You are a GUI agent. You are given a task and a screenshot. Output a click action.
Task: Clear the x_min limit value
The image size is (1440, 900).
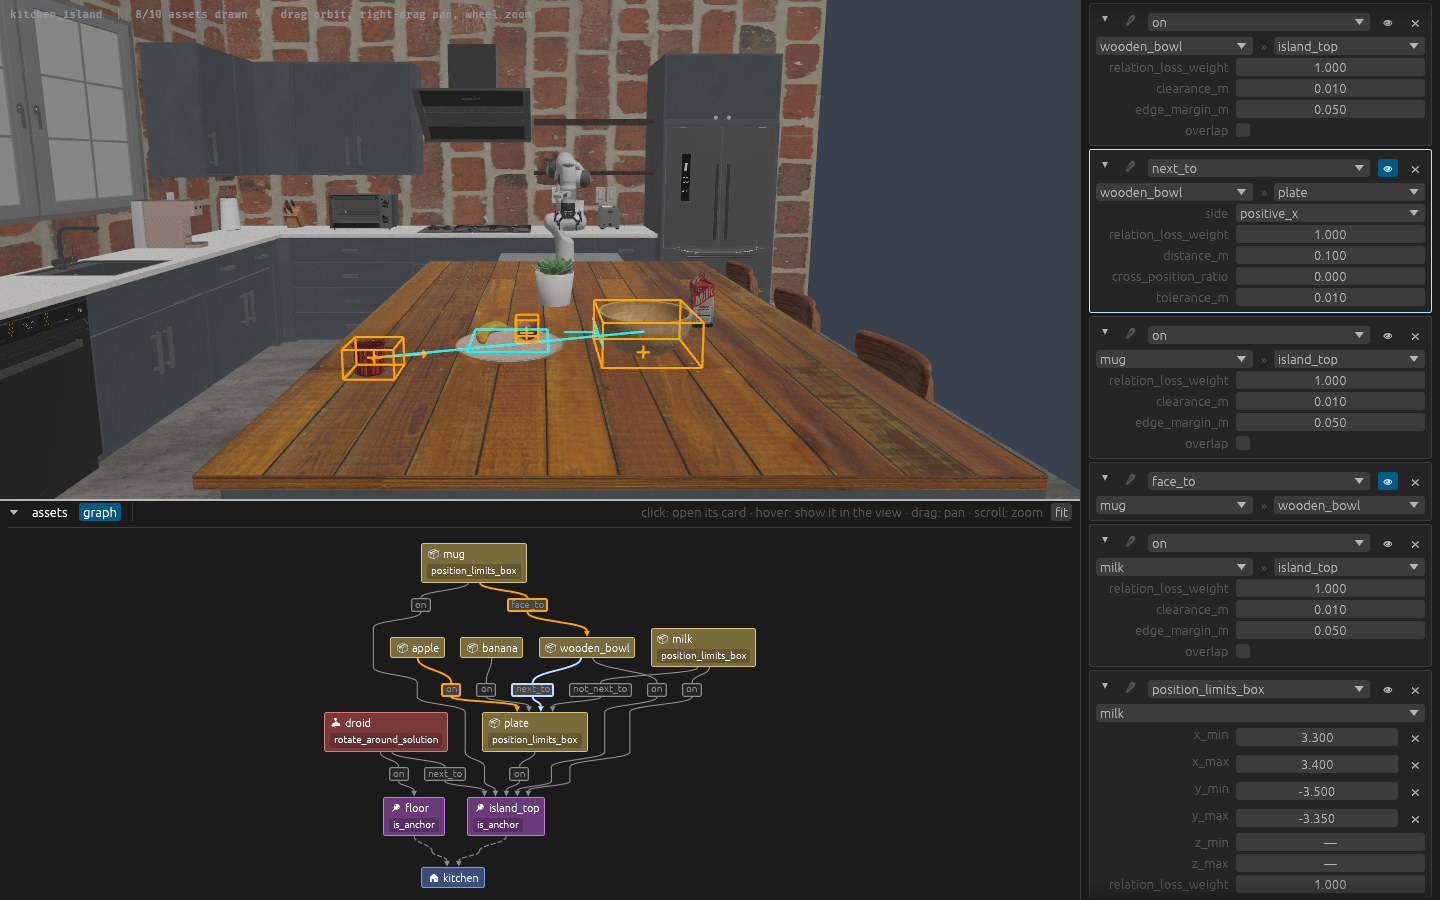(1415, 738)
